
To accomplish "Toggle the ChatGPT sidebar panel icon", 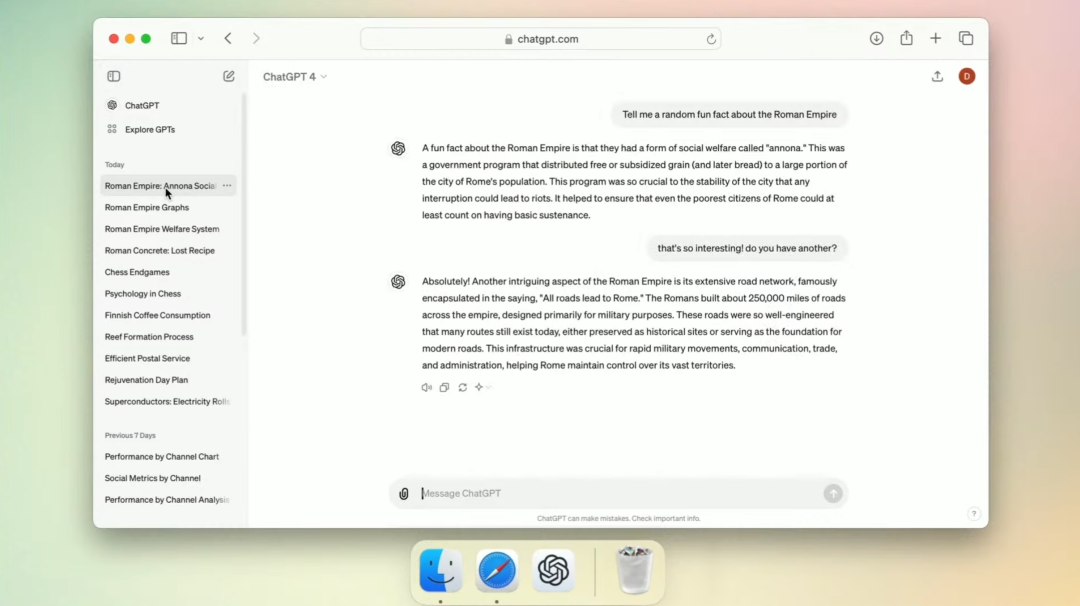I will click(x=114, y=76).
